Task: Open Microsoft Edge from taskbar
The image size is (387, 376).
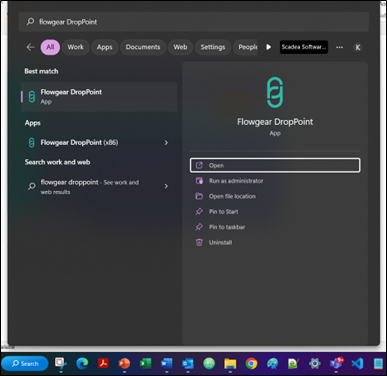Action: [82, 363]
